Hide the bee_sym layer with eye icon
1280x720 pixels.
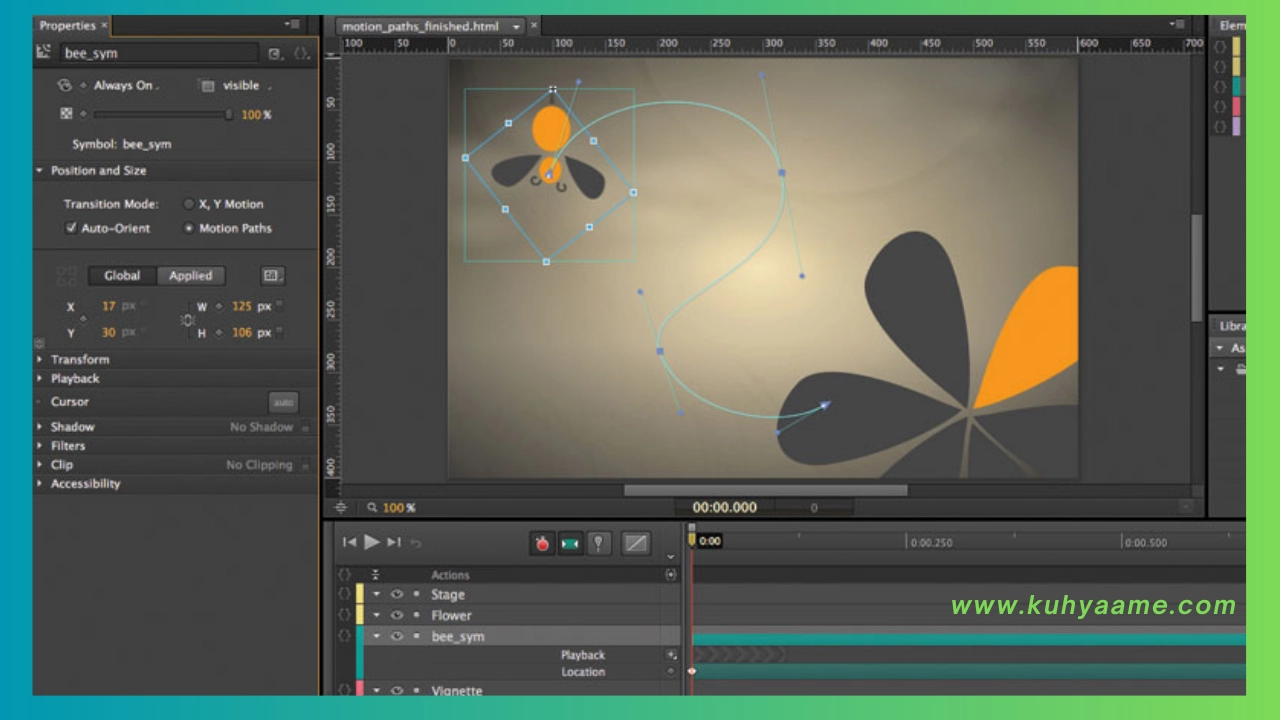(x=397, y=636)
